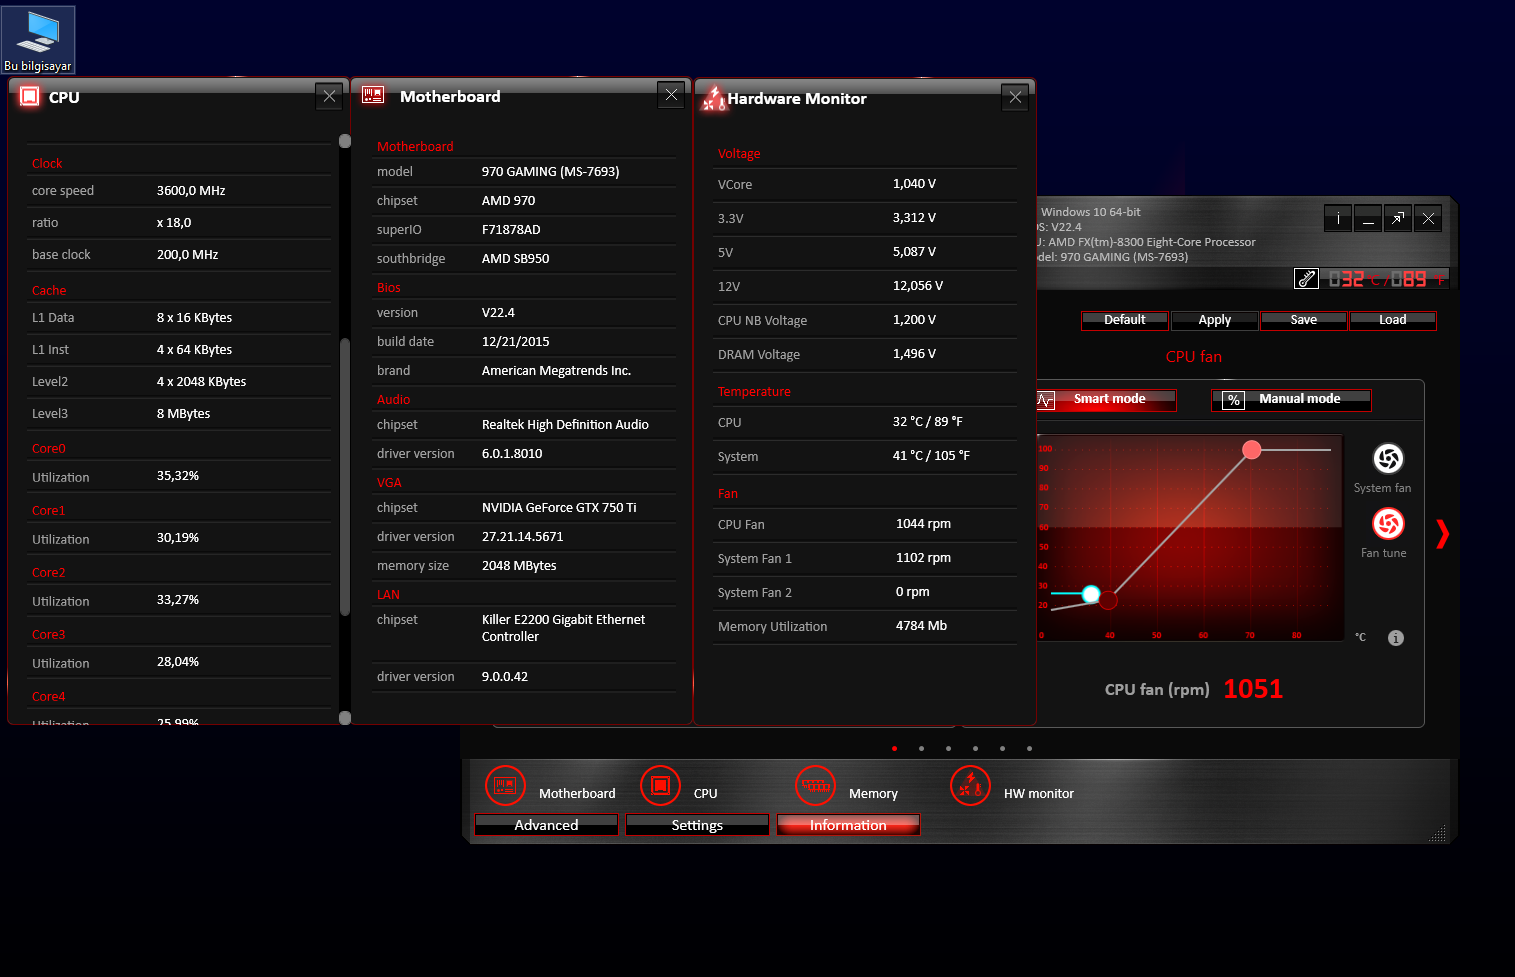Go to next page with red right arrow
1515x977 pixels.
point(1442,534)
